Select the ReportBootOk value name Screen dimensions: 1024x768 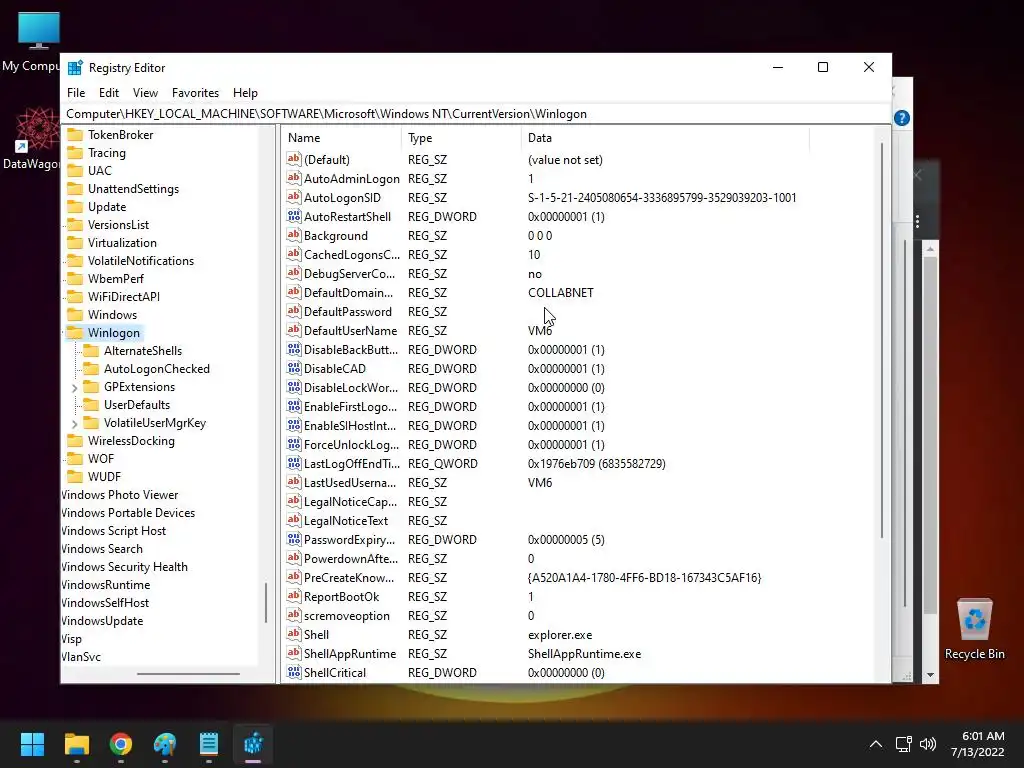point(342,597)
